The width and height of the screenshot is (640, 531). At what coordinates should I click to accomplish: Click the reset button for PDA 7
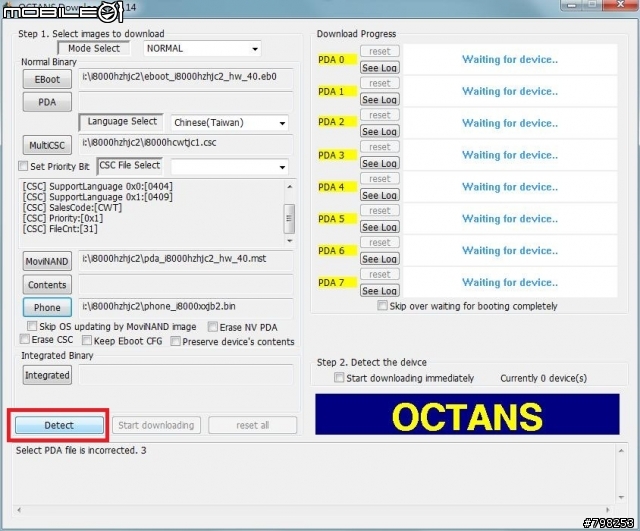coord(380,274)
